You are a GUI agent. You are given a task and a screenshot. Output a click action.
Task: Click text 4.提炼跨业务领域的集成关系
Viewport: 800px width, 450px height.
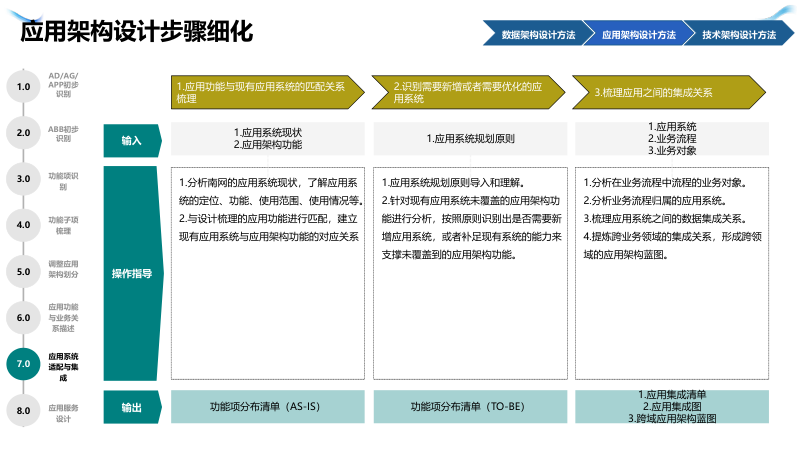click(649, 236)
